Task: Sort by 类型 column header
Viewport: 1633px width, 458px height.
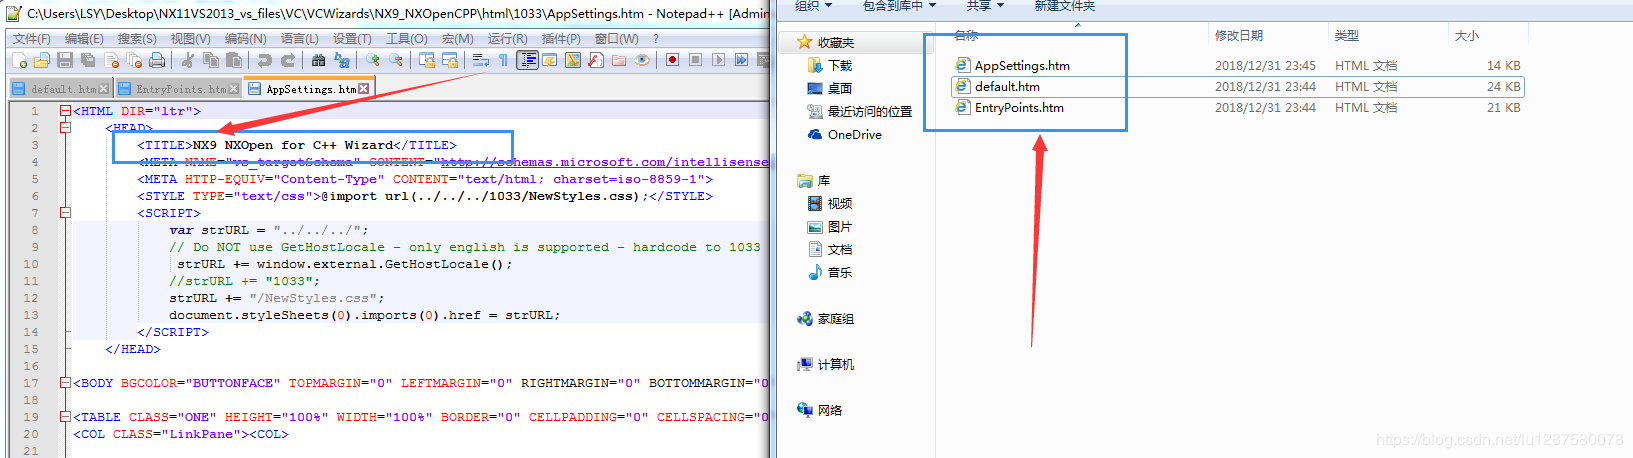Action: pos(1347,35)
